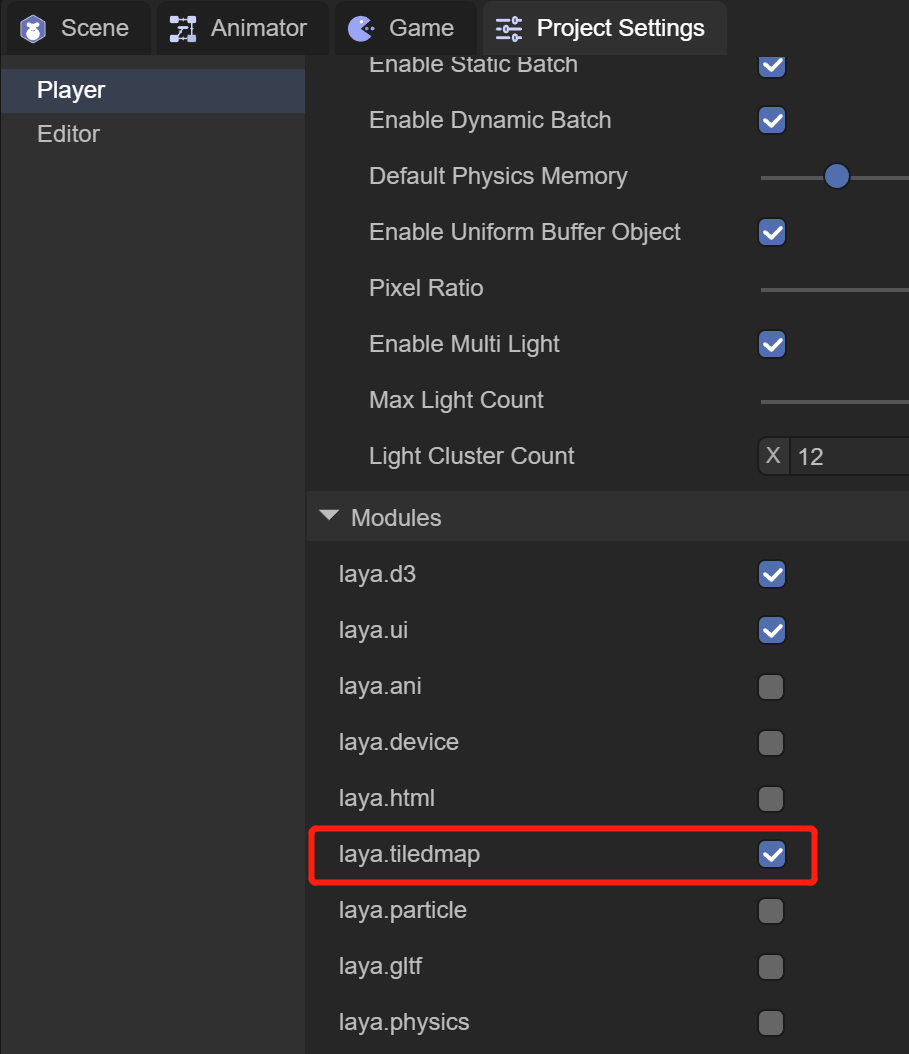
Task: Click the Game tab pac-man icon
Action: pyautogui.click(x=361, y=29)
